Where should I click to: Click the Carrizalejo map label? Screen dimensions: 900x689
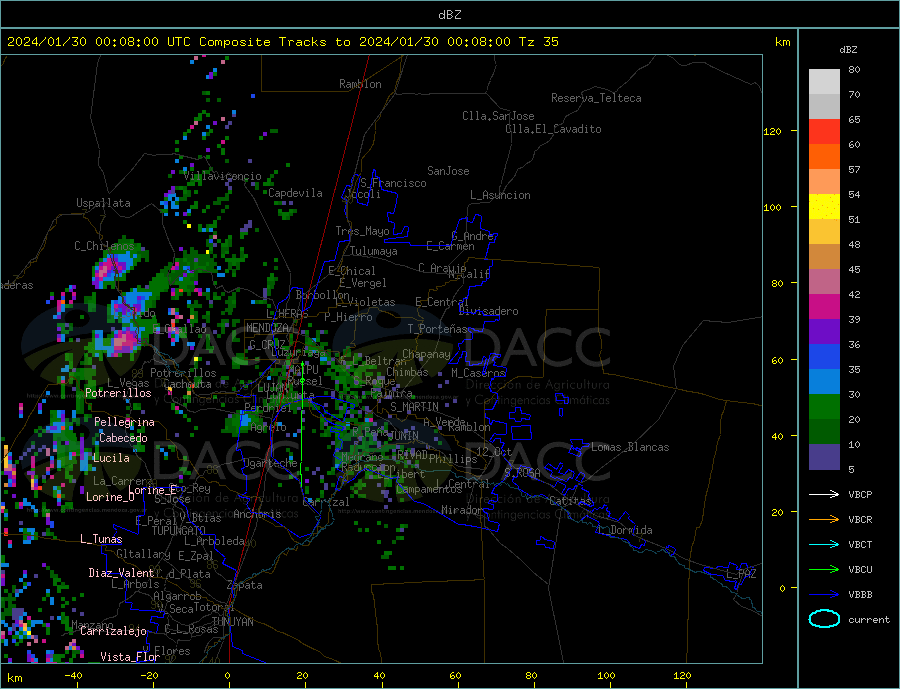point(113,632)
